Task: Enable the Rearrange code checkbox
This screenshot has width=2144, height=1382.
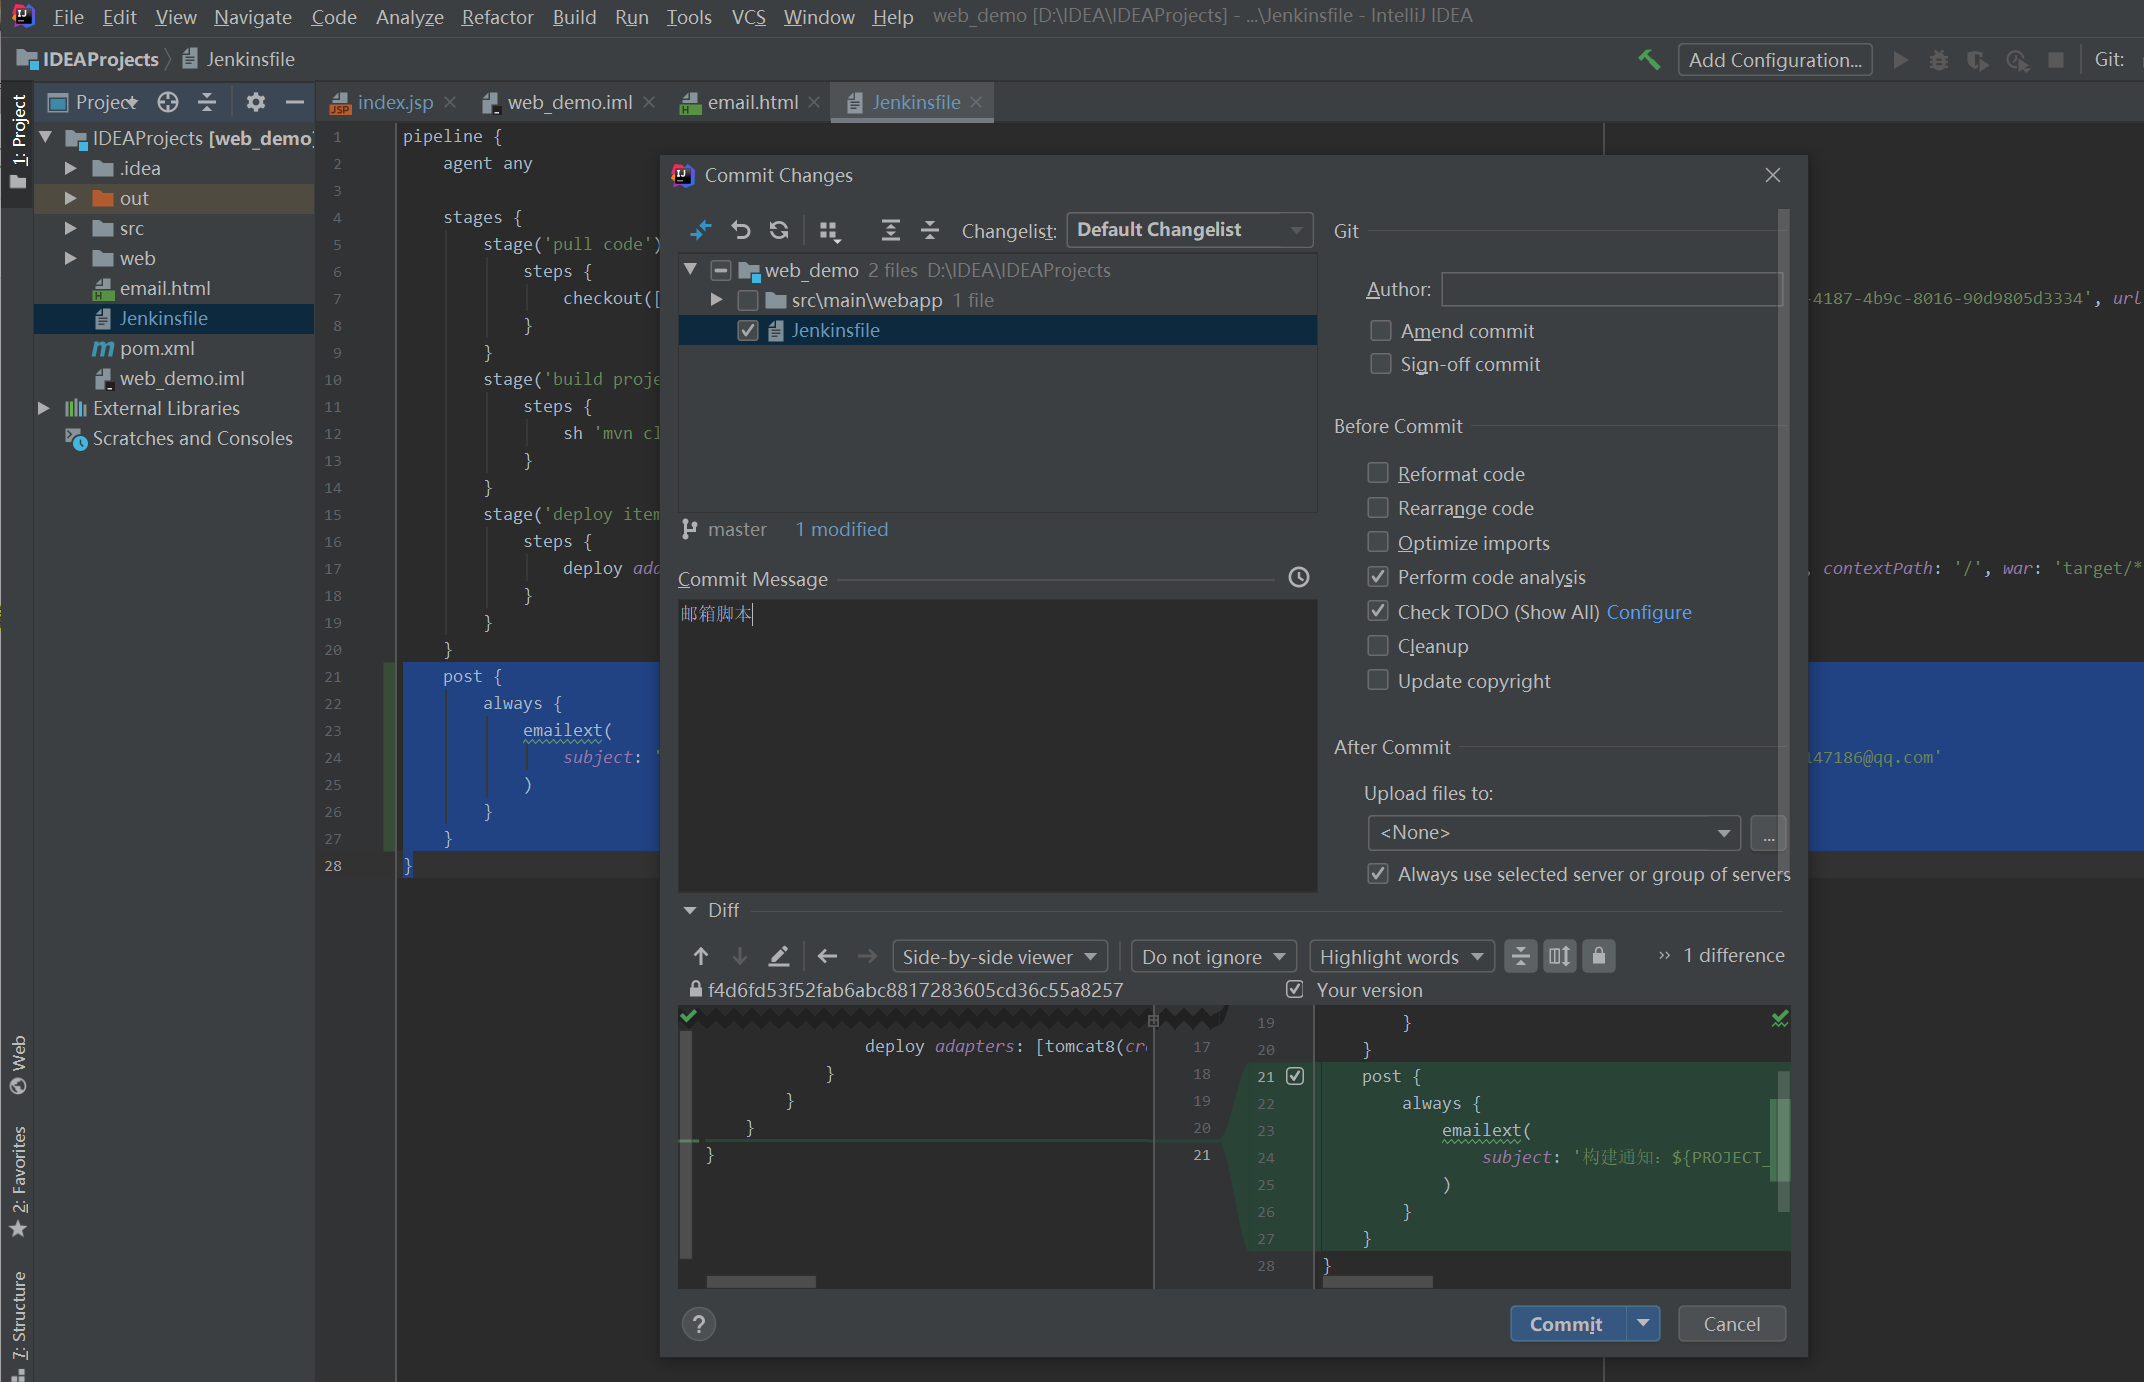Action: coord(1378,507)
